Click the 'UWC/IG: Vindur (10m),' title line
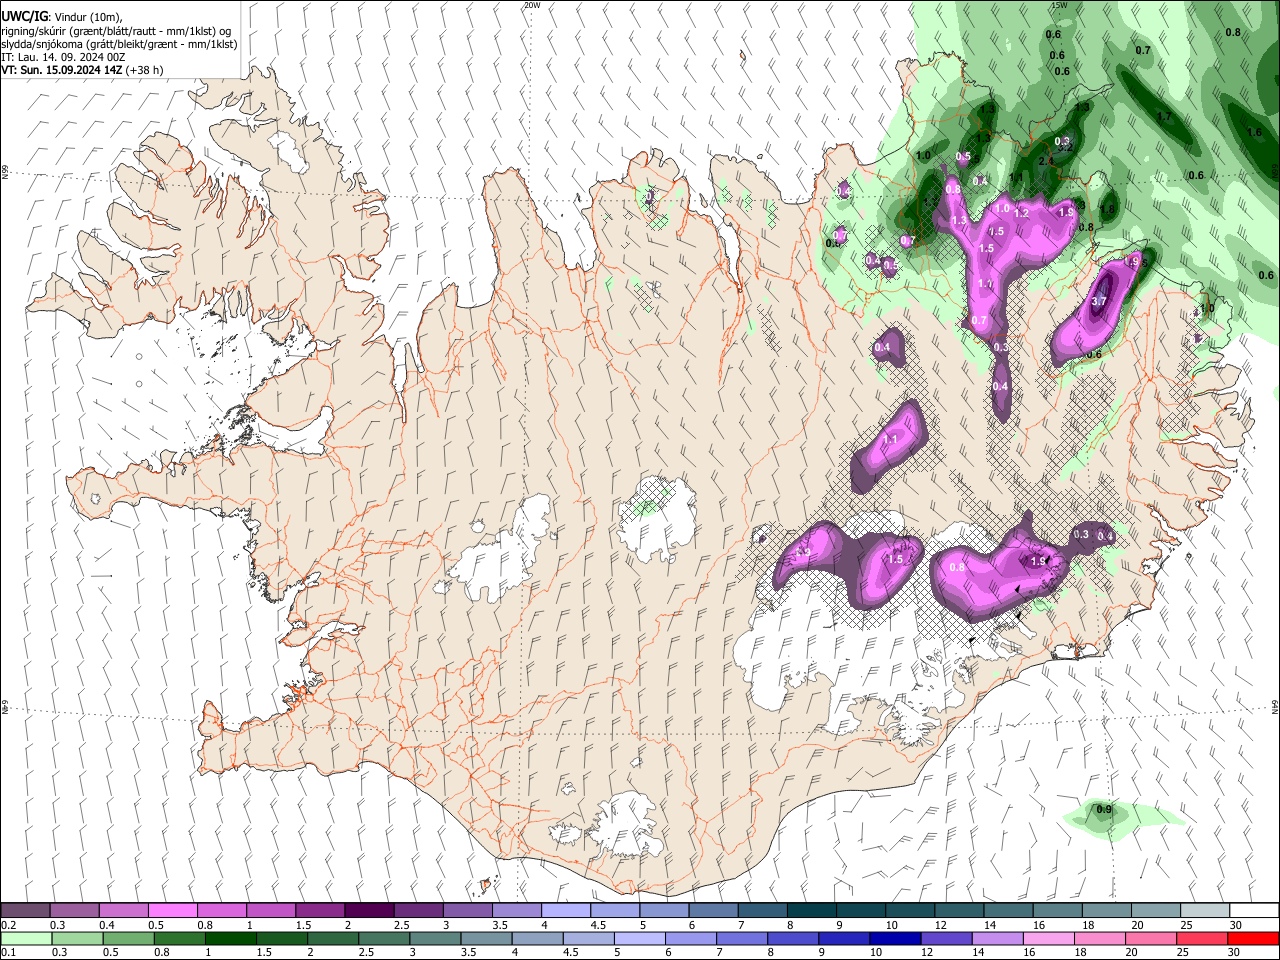The width and height of the screenshot is (1280, 960). 62,17
